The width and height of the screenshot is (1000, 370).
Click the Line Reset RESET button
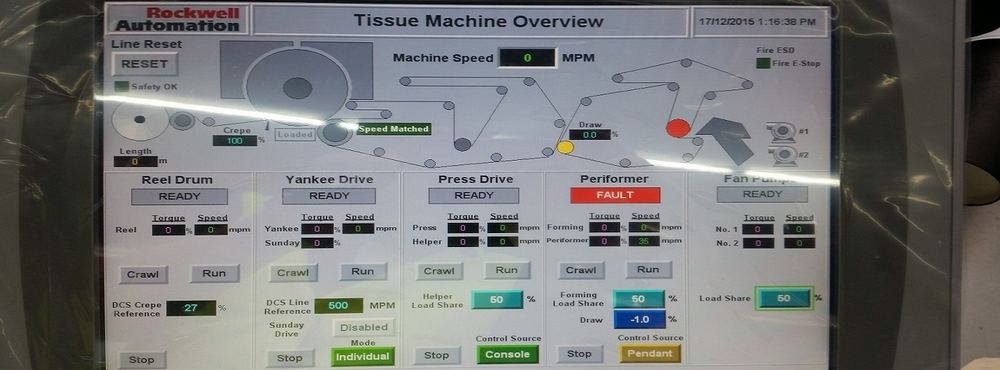(145, 64)
